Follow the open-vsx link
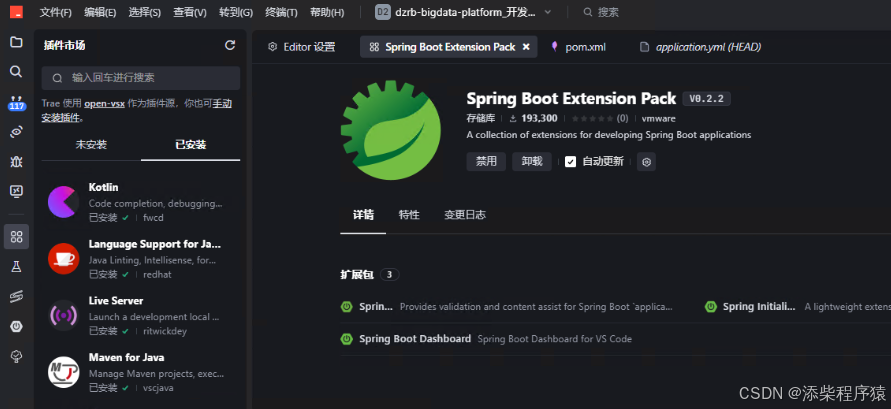This screenshot has width=891, height=409. tap(105, 104)
